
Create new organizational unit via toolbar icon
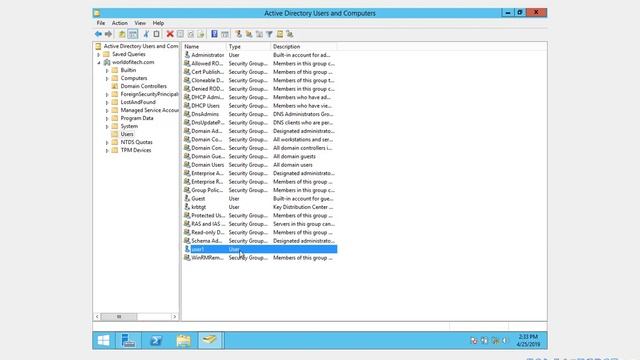[x=259, y=34]
